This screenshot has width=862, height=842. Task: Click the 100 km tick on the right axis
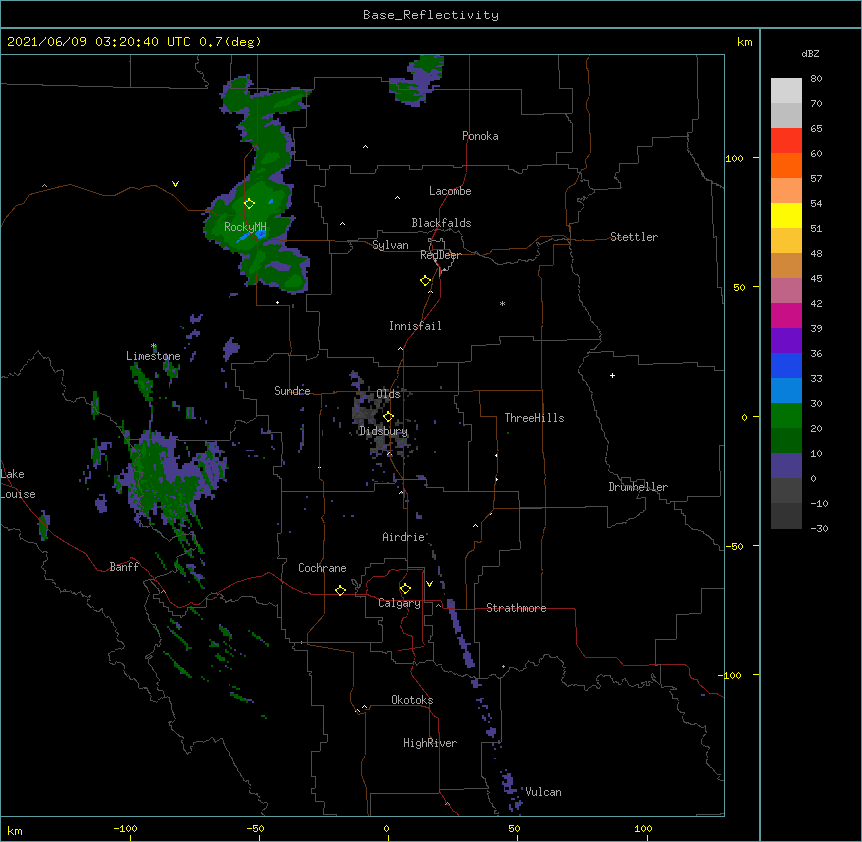[757, 158]
